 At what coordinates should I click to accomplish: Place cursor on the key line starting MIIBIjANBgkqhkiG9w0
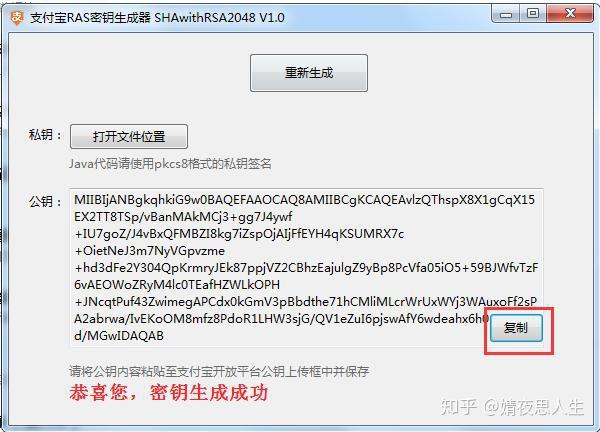tap(304, 200)
